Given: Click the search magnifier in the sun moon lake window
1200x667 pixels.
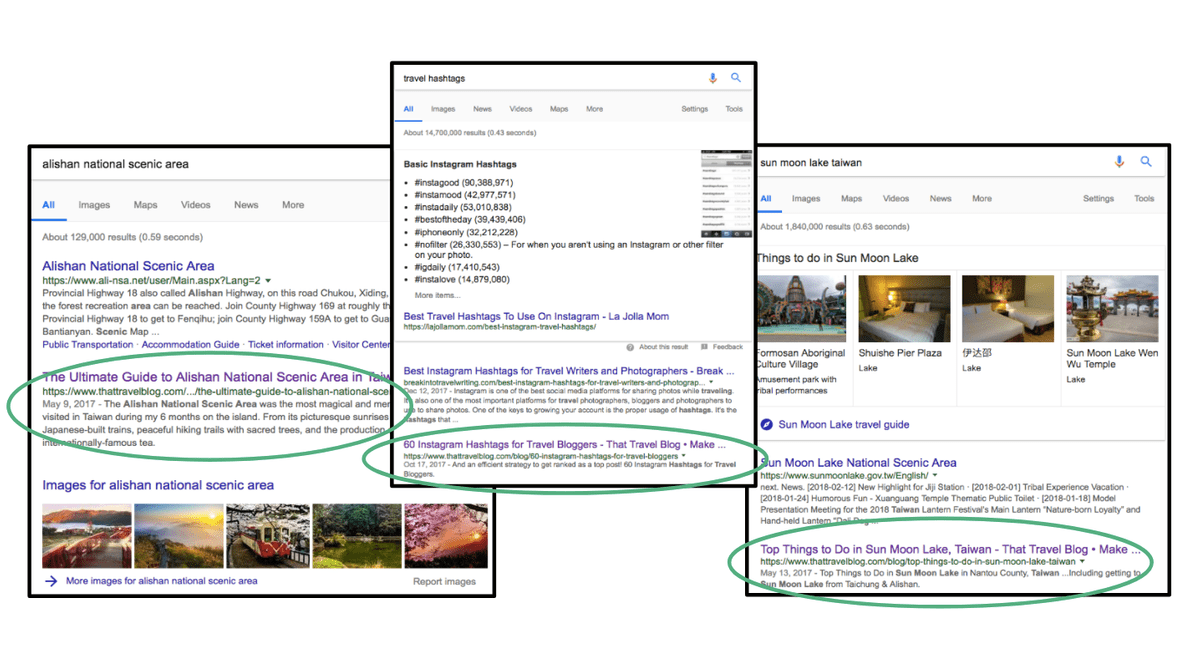Looking at the screenshot, I should coord(1146,162).
